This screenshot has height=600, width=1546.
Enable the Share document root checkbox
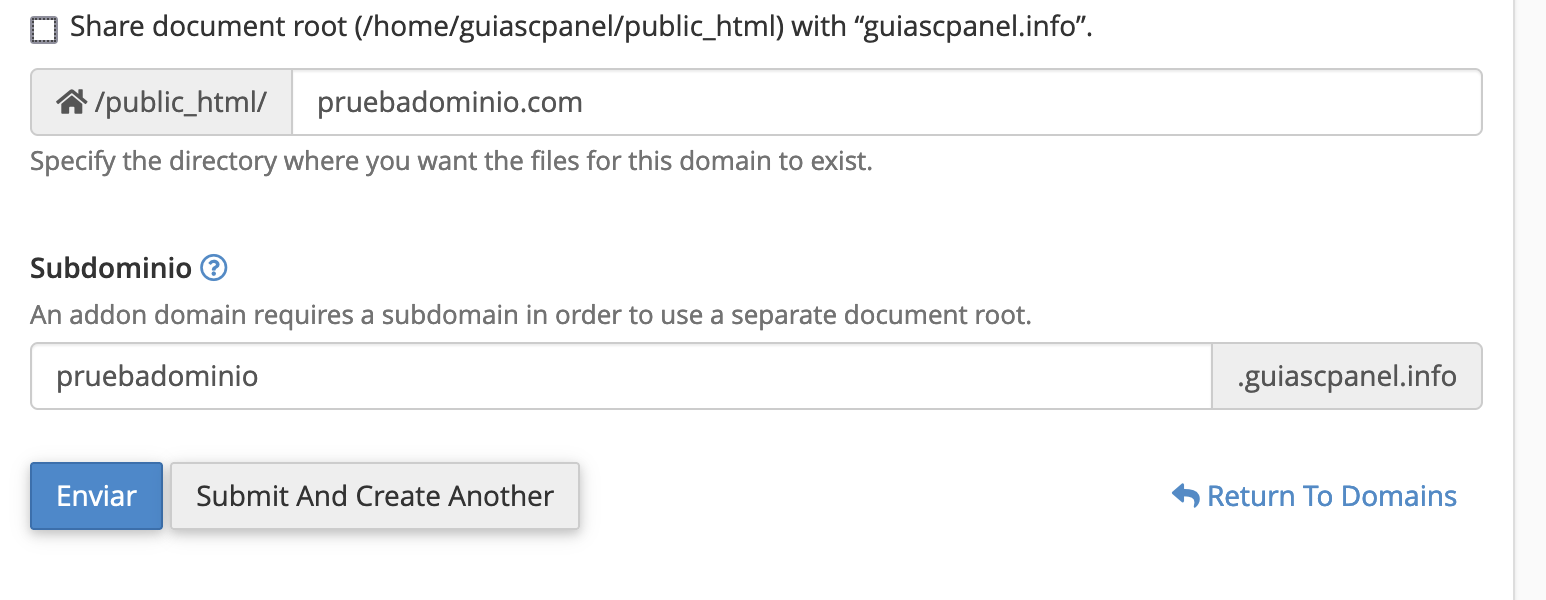point(44,30)
